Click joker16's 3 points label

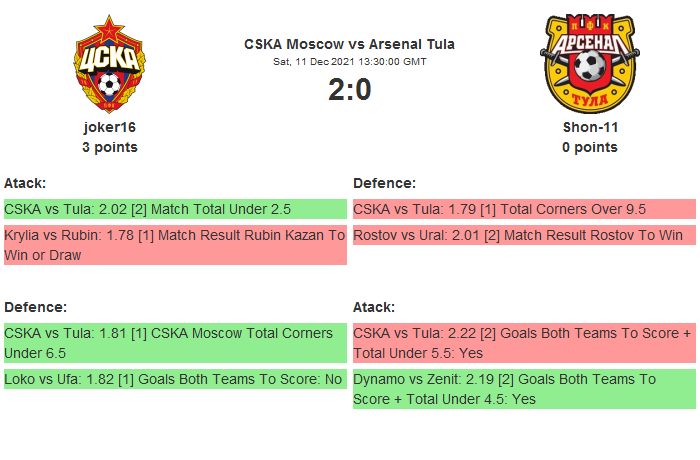pyautogui.click(x=110, y=147)
